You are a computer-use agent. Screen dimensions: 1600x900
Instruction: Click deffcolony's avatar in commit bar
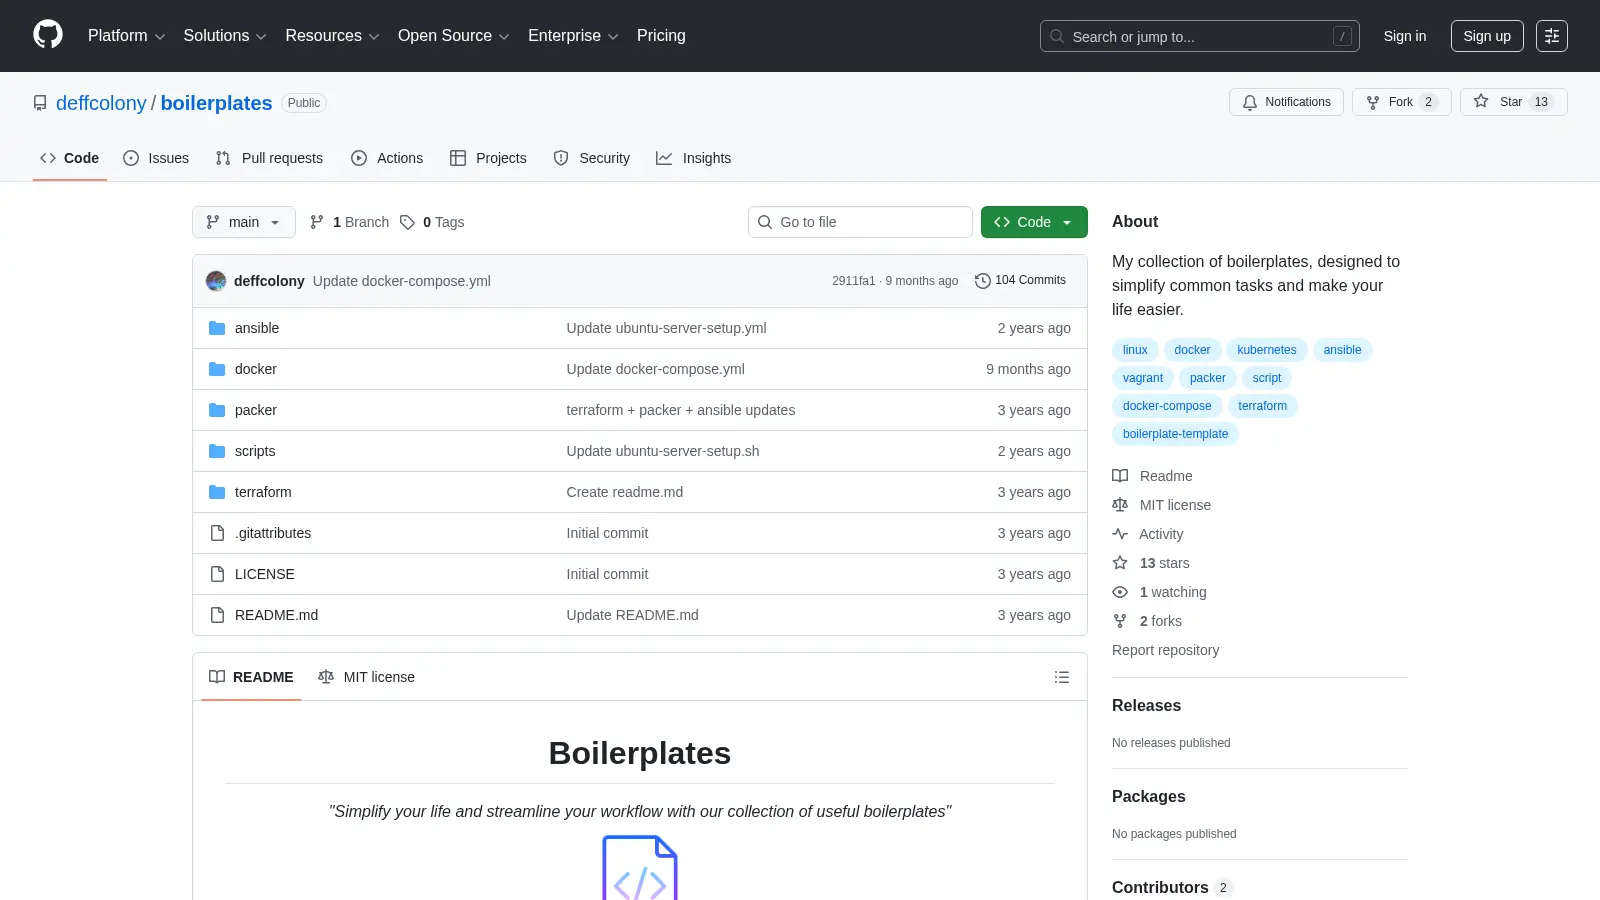click(216, 281)
